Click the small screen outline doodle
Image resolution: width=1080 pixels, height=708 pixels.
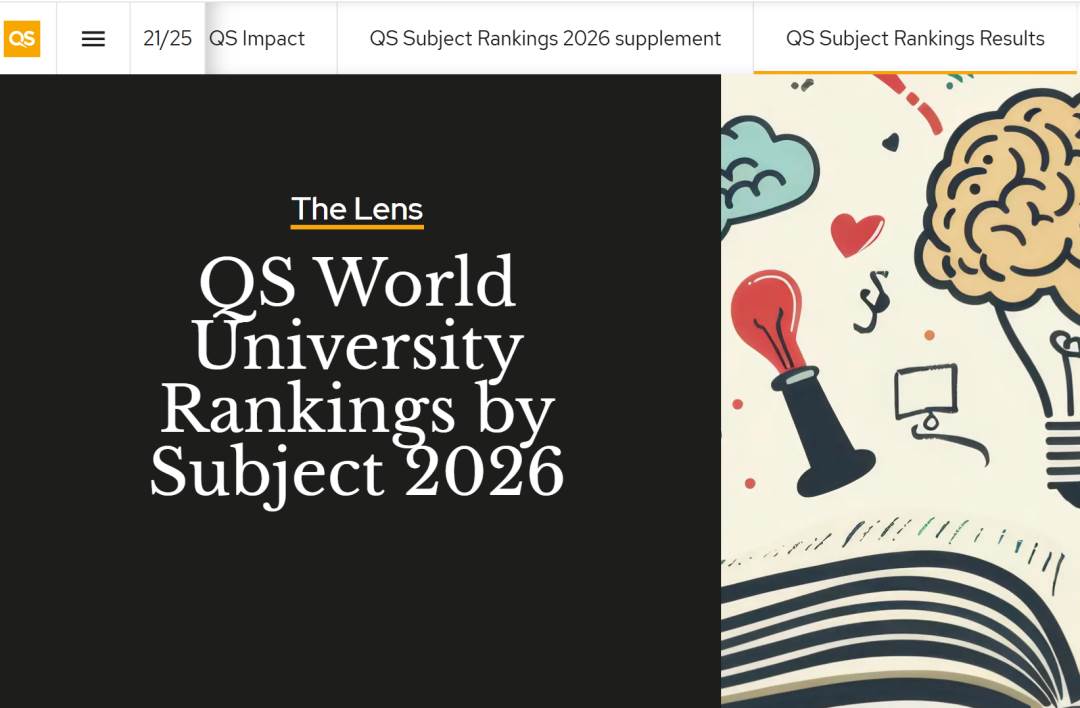925,395
